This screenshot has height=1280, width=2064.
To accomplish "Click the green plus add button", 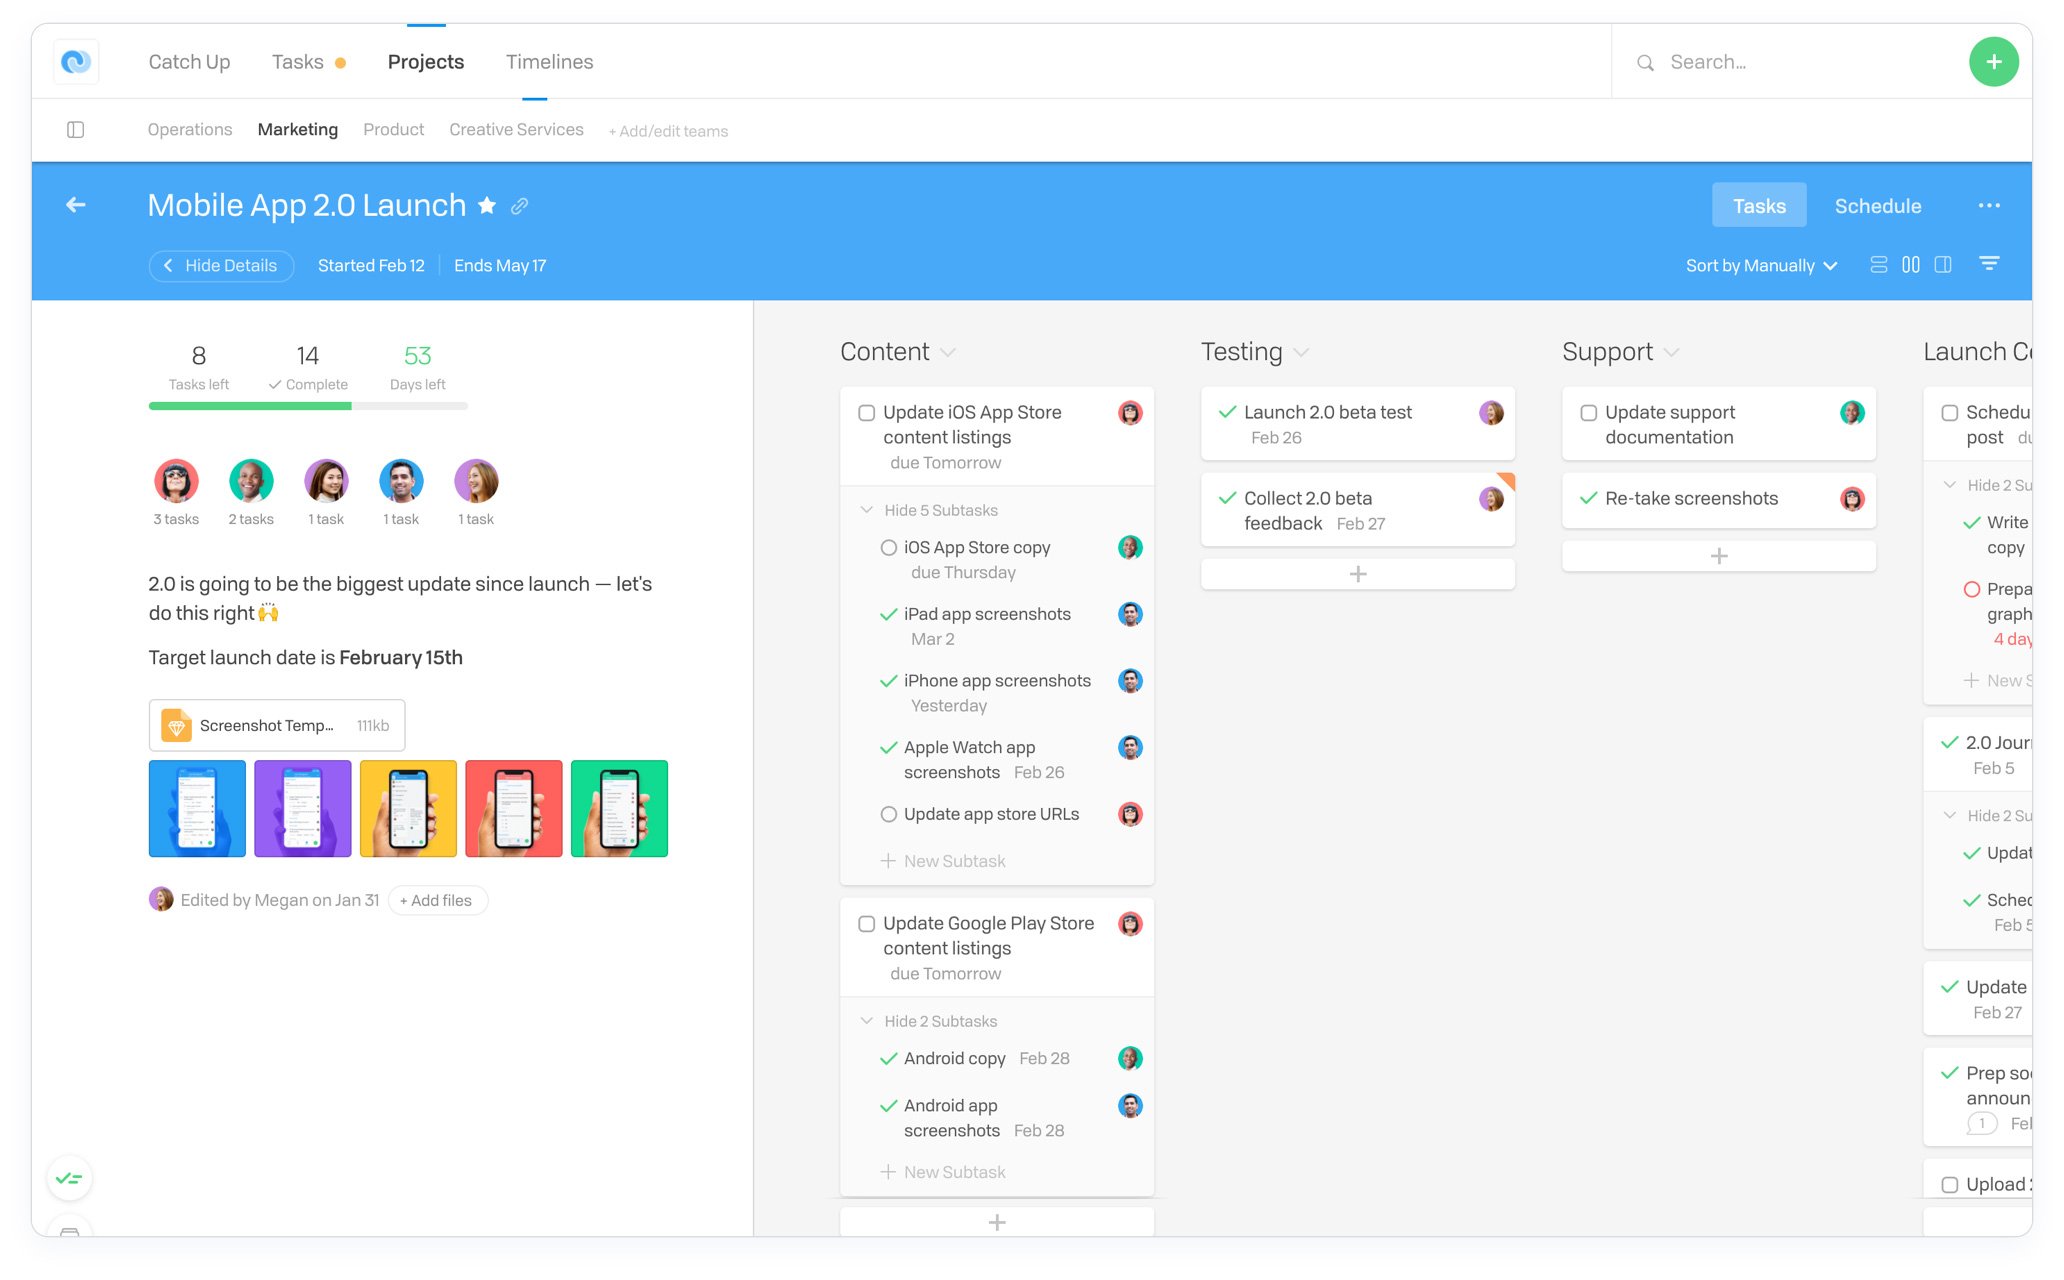I will (x=1993, y=62).
